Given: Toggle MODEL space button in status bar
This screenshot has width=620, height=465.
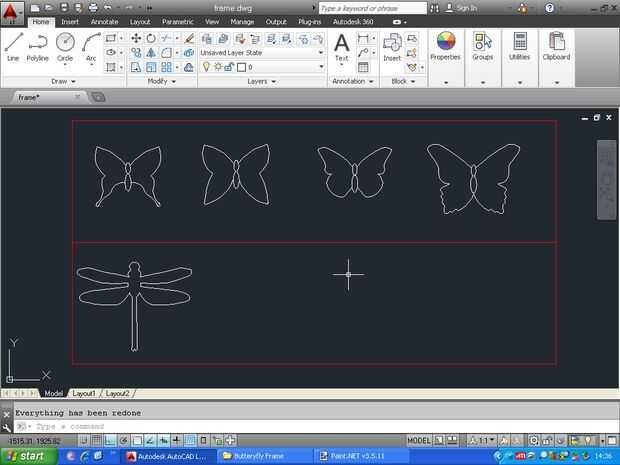Looking at the screenshot, I should pos(418,440).
